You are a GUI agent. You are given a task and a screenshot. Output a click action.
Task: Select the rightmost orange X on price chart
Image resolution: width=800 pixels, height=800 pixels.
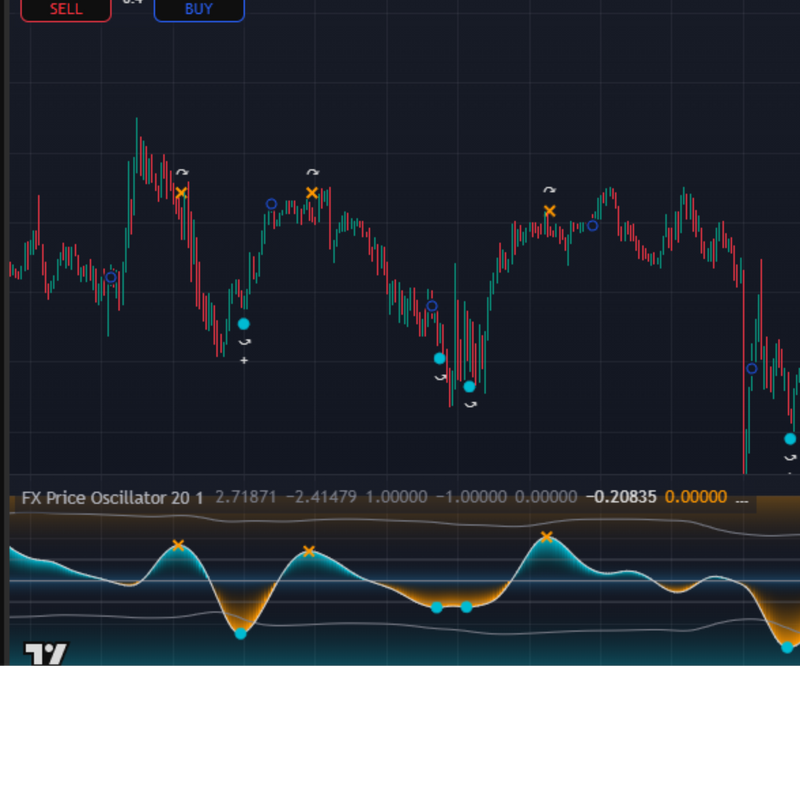[549, 211]
